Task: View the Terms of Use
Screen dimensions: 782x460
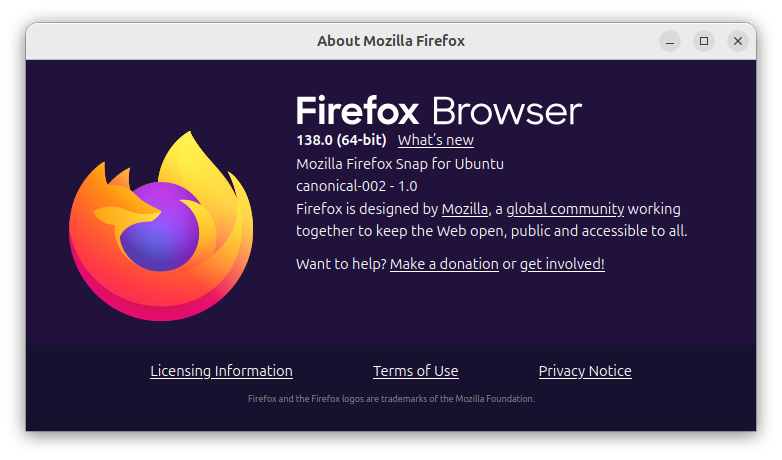Action: pos(415,371)
